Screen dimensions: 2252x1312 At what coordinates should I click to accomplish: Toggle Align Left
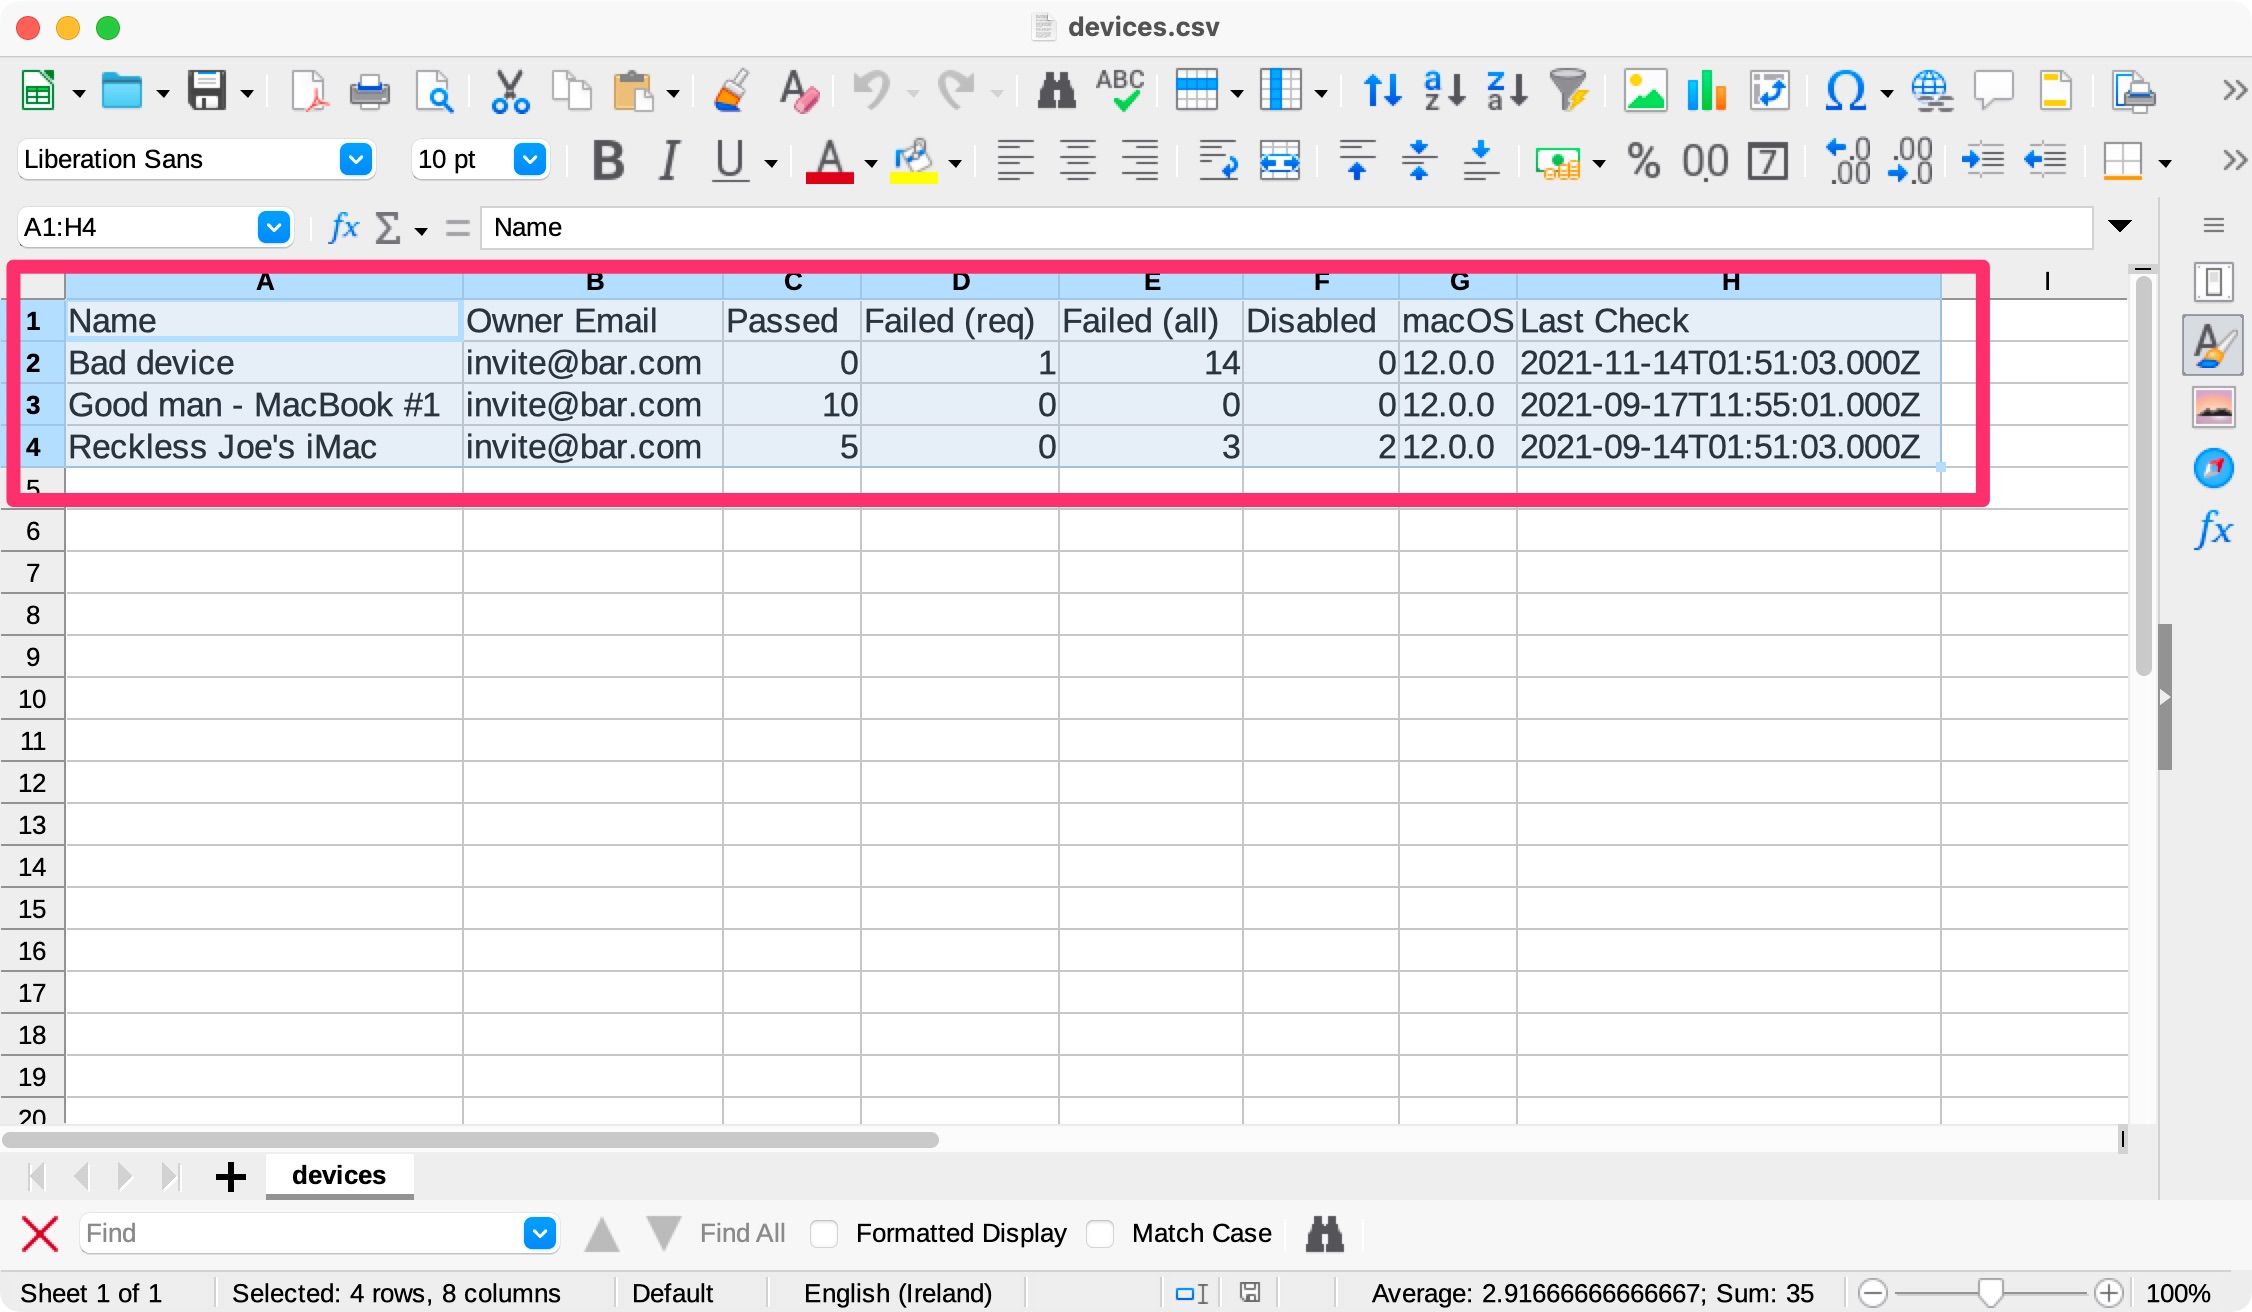pos(1015,160)
